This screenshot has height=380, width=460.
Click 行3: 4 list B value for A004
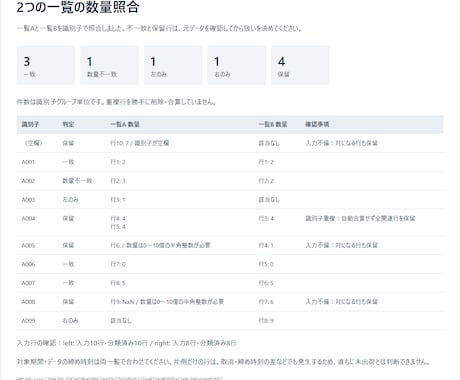266,218
